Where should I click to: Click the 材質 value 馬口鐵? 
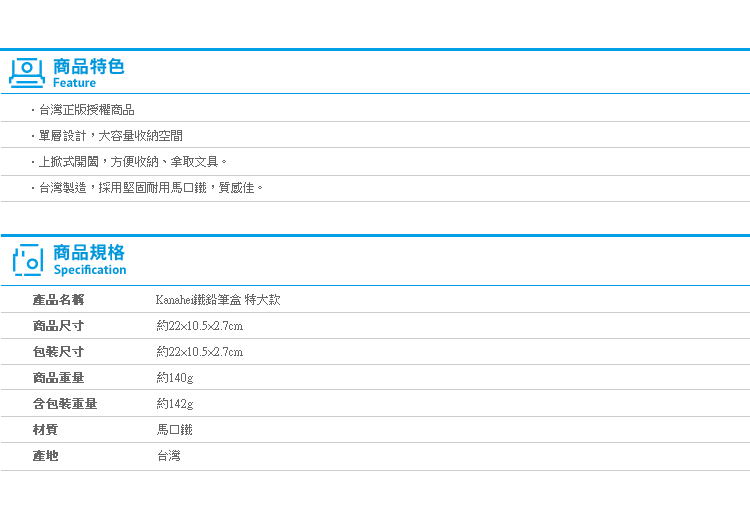click(x=175, y=430)
